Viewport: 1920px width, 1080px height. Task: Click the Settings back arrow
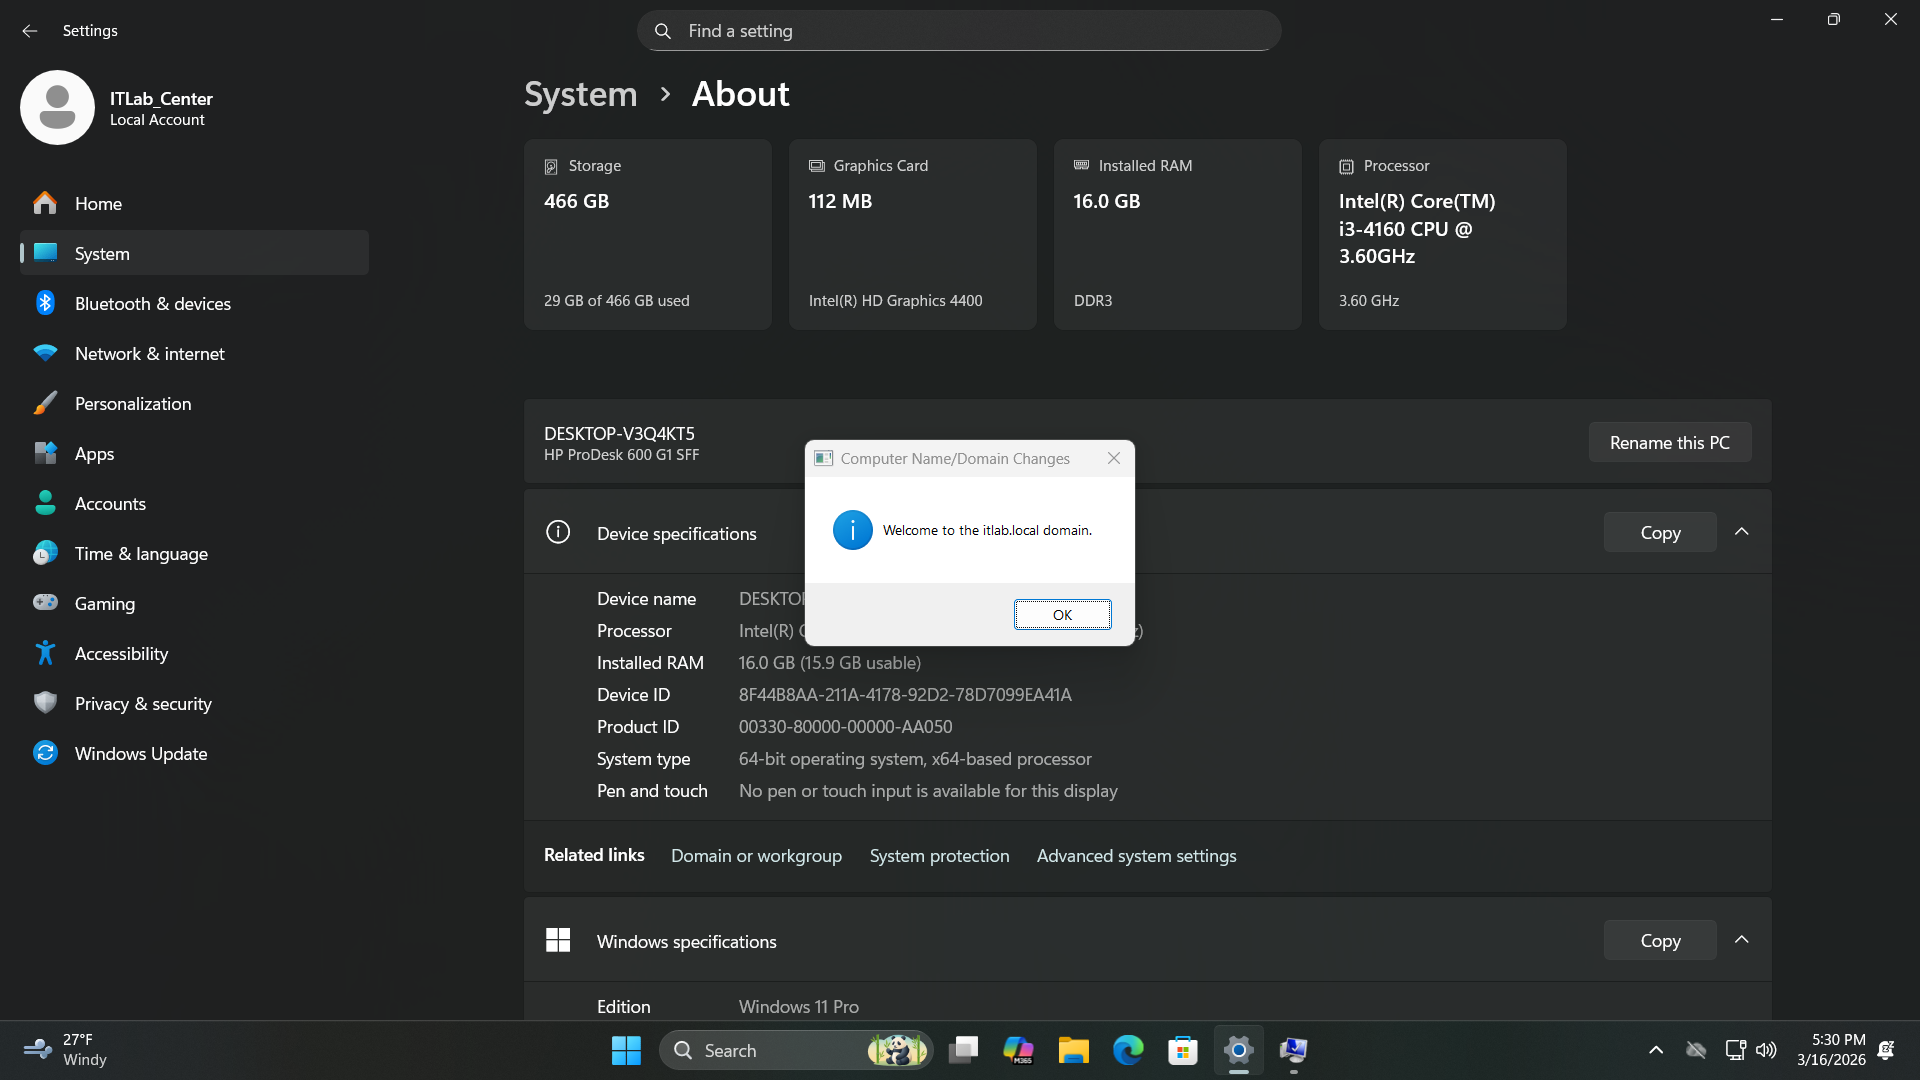click(x=30, y=31)
